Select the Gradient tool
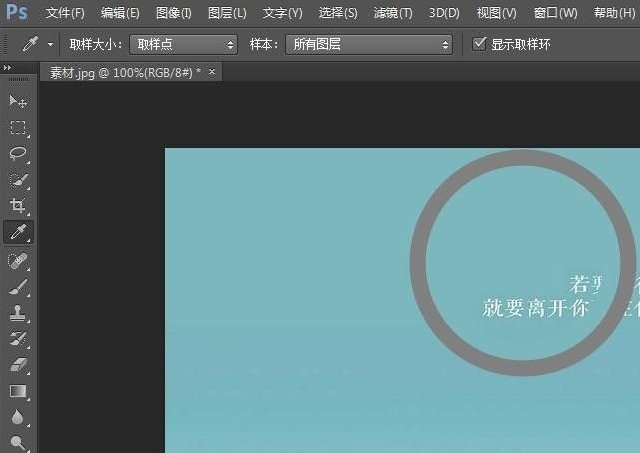Screen dimensions: 640x453 (18, 391)
